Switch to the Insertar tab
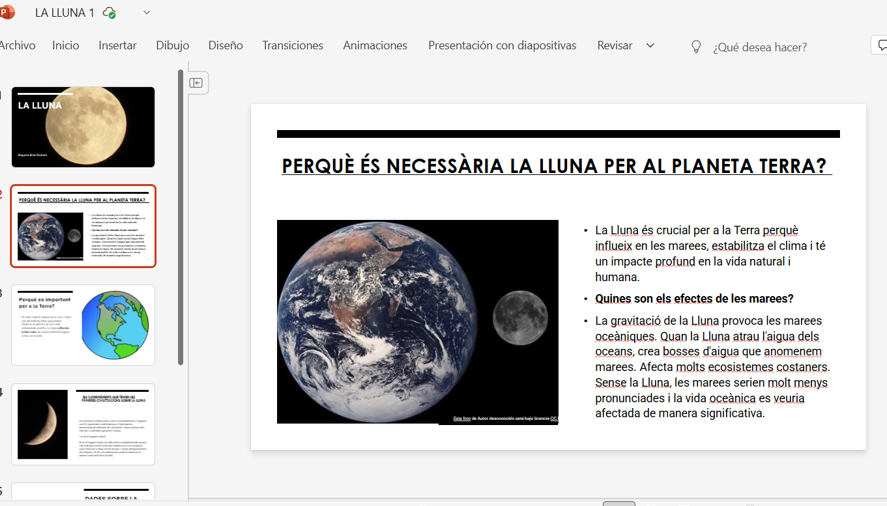The image size is (887, 506). 117,46
